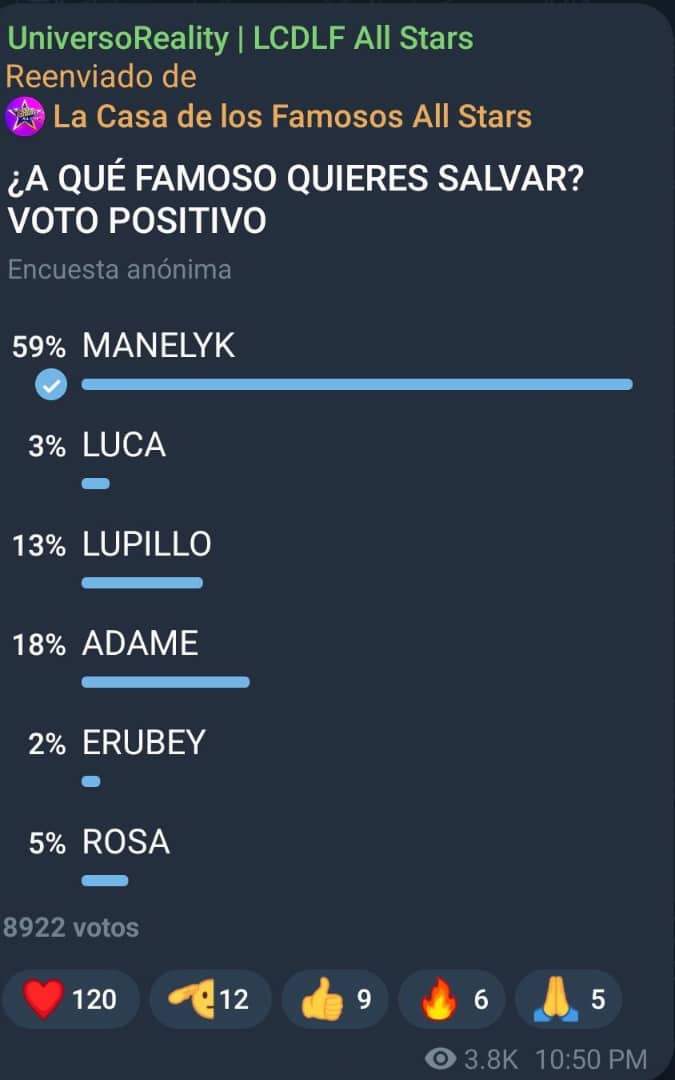Image resolution: width=675 pixels, height=1080 pixels.
Task: Open forwarded source La Casa de los Famosos All Stars
Action: tap(292, 117)
